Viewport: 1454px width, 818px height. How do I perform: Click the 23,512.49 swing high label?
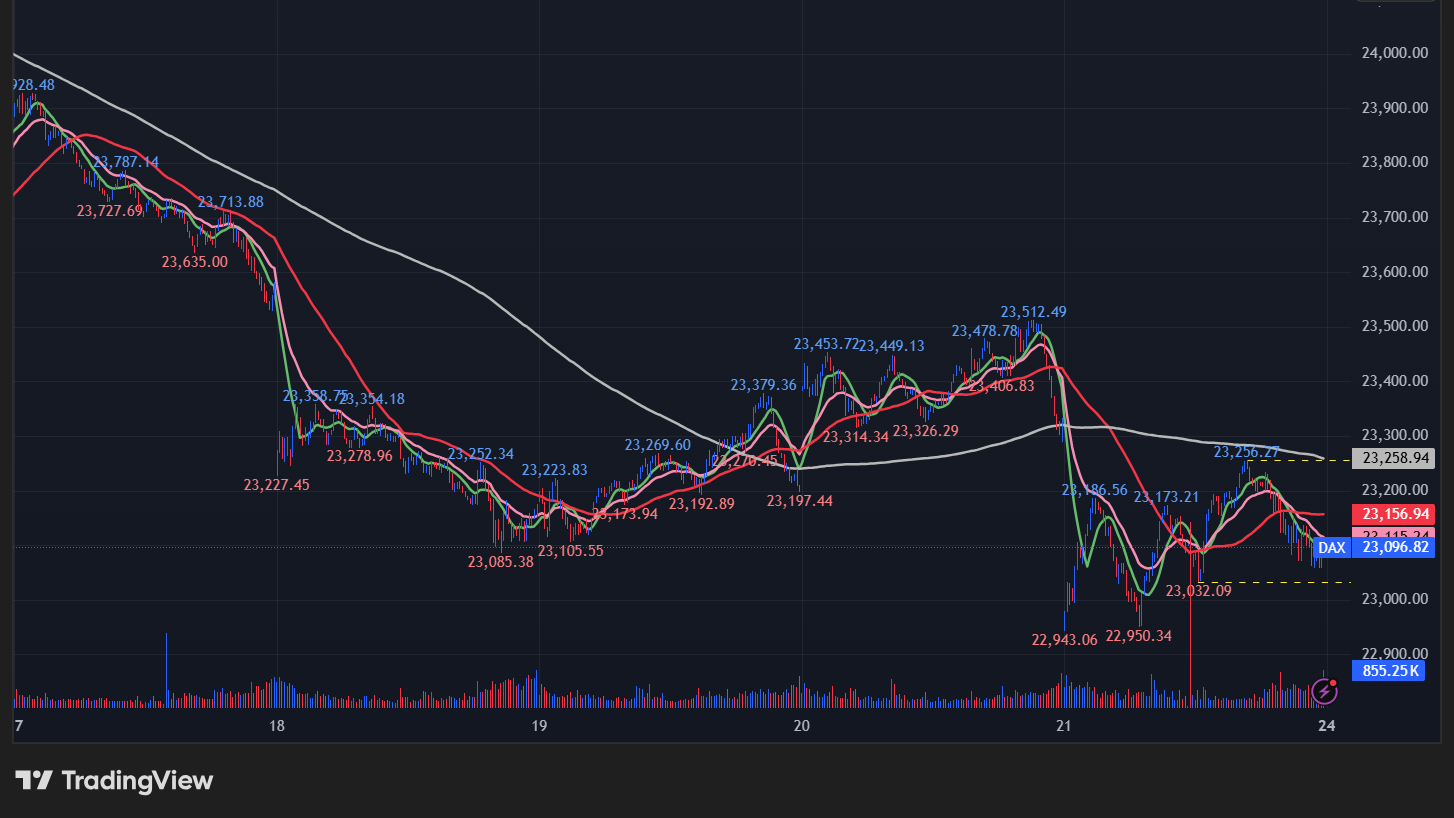coord(1033,312)
